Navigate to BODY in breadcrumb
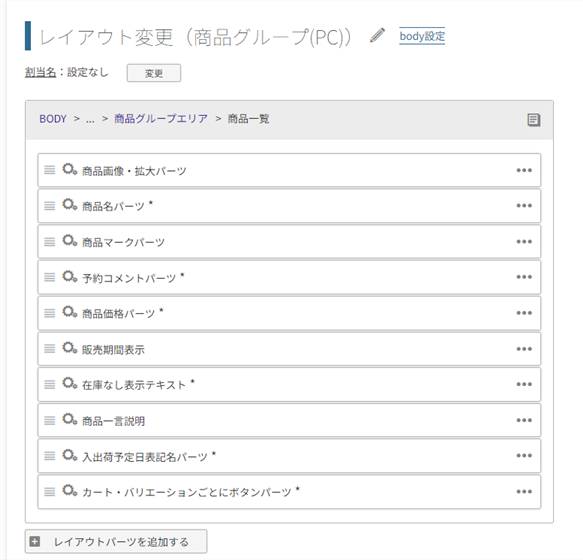The height and width of the screenshot is (560, 583). [53, 119]
